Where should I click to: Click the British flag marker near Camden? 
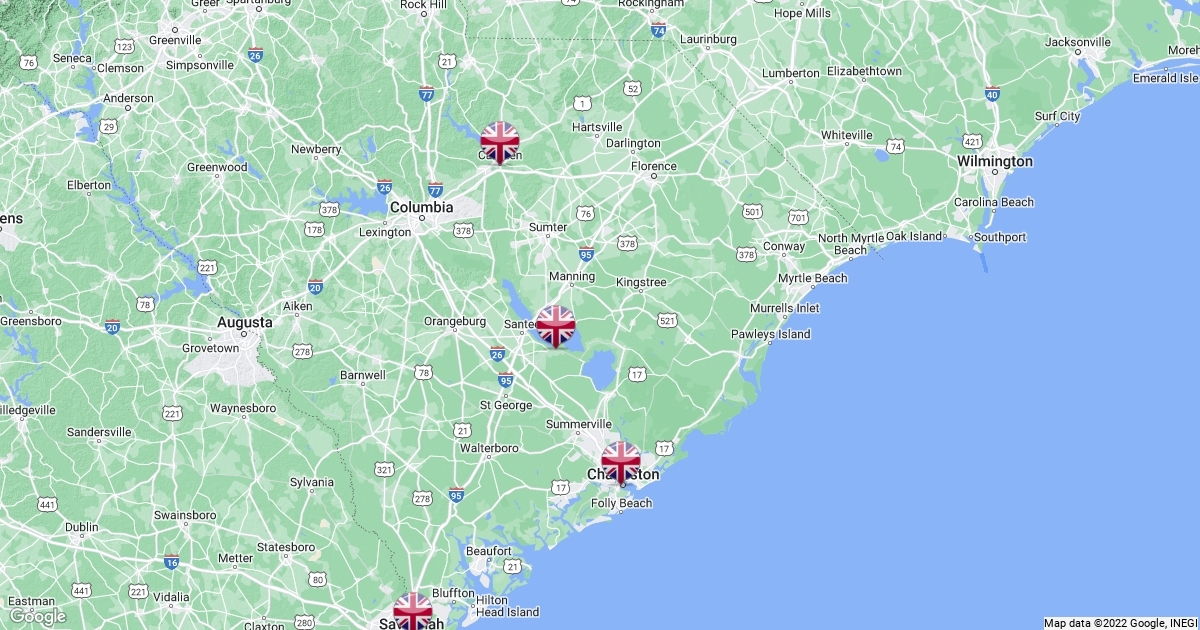click(500, 142)
